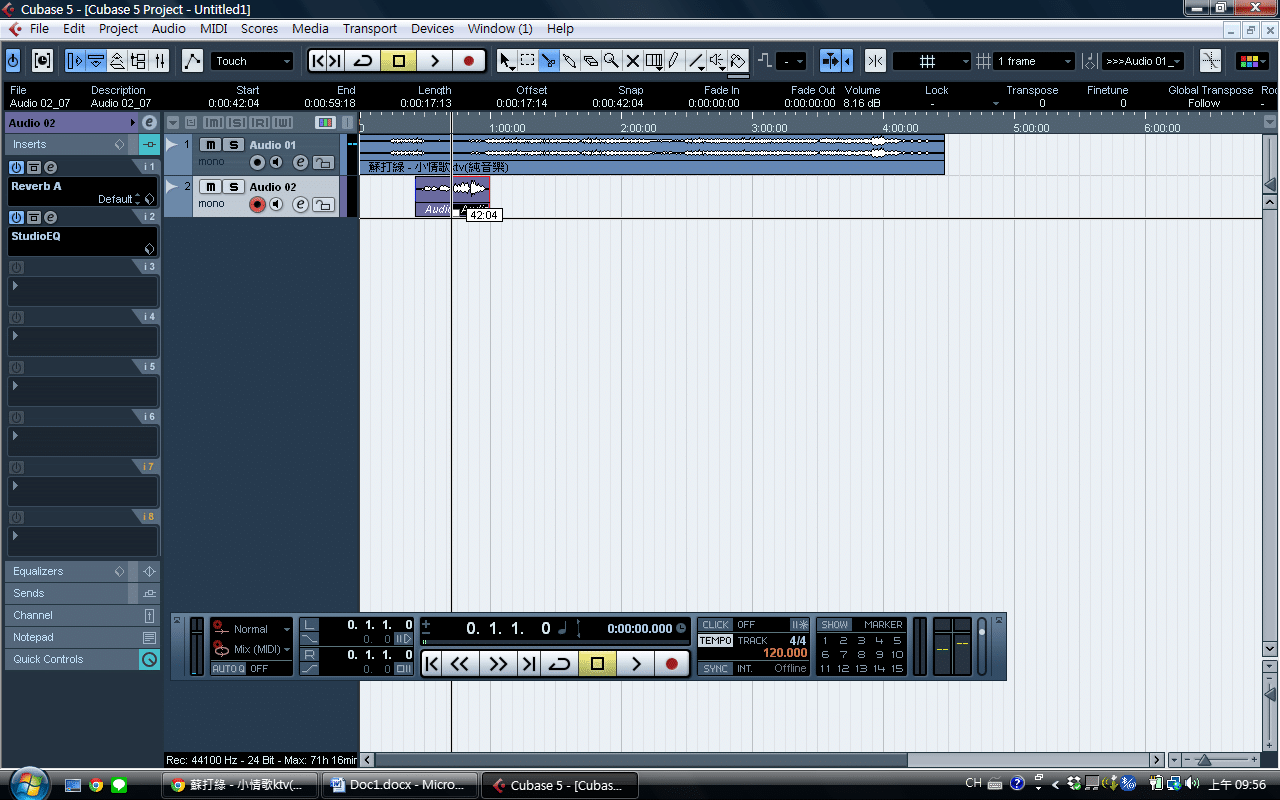Mute the Audio 01 track
Screen dimensions: 1280x800
tap(210, 145)
